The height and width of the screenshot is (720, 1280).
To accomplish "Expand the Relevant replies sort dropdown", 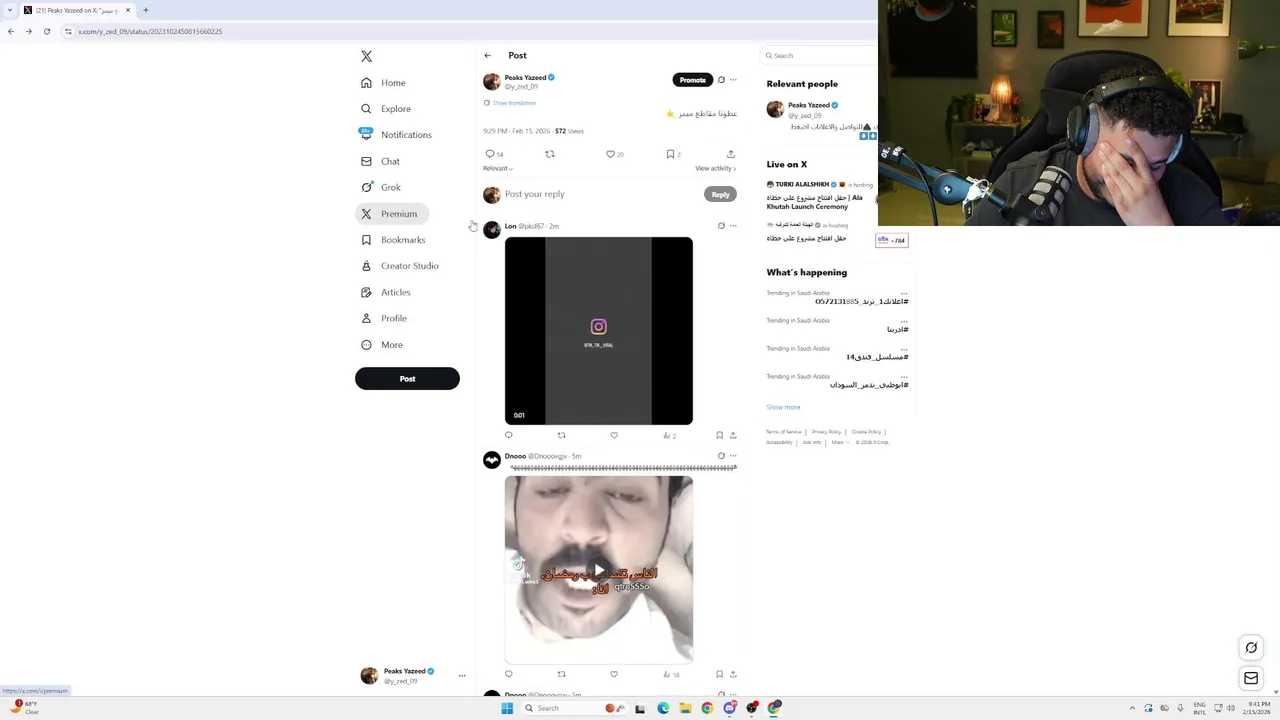I will (x=497, y=168).
